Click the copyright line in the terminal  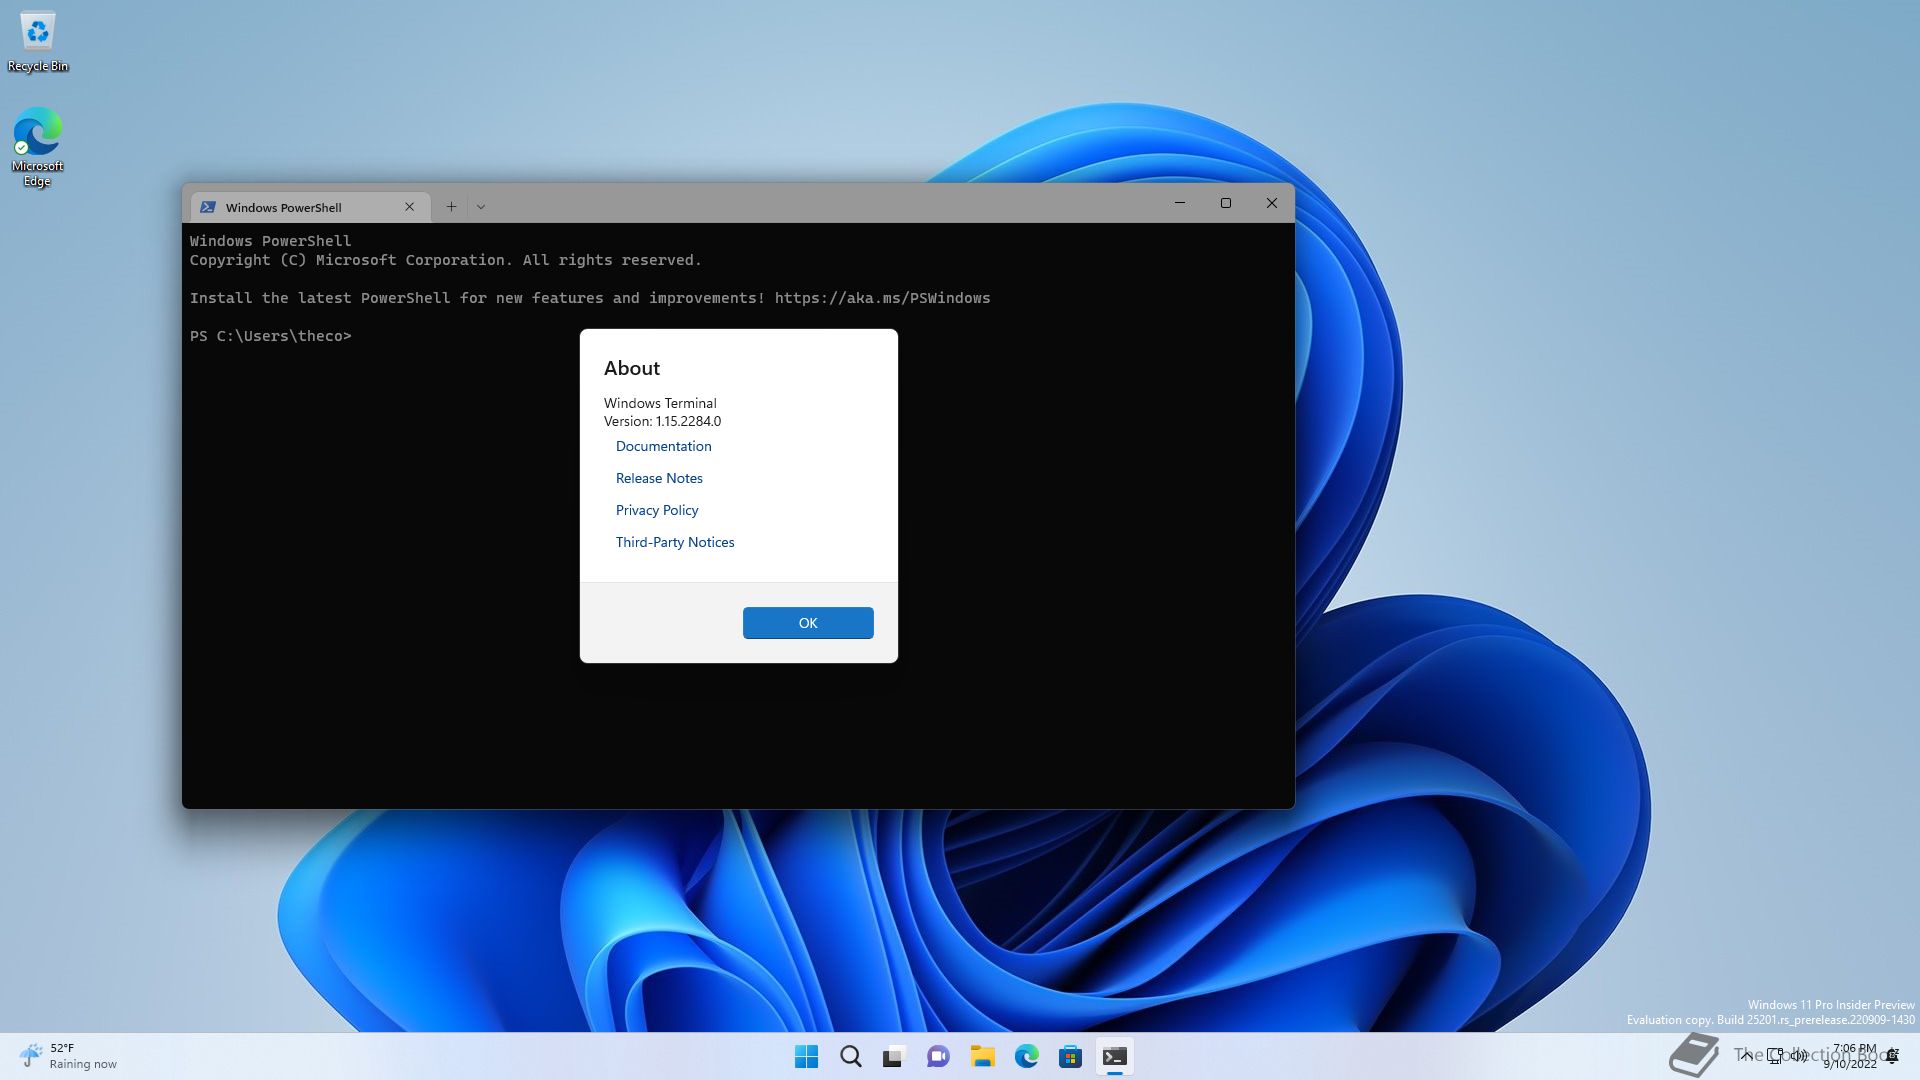pos(446,260)
